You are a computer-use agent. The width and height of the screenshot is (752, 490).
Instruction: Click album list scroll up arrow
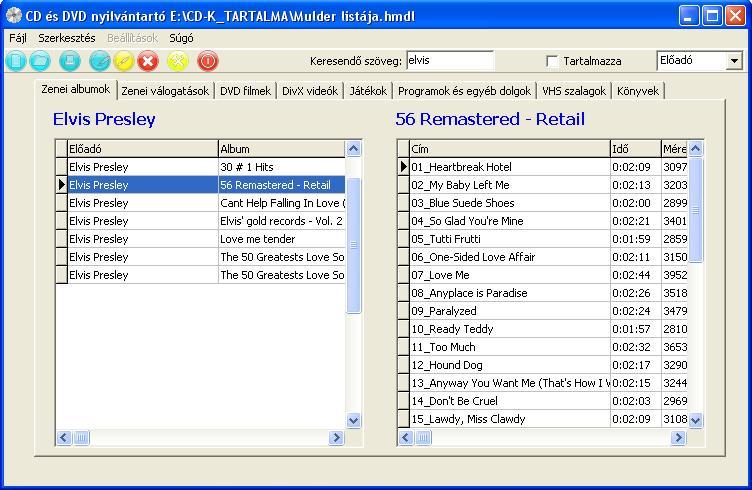[x=353, y=149]
